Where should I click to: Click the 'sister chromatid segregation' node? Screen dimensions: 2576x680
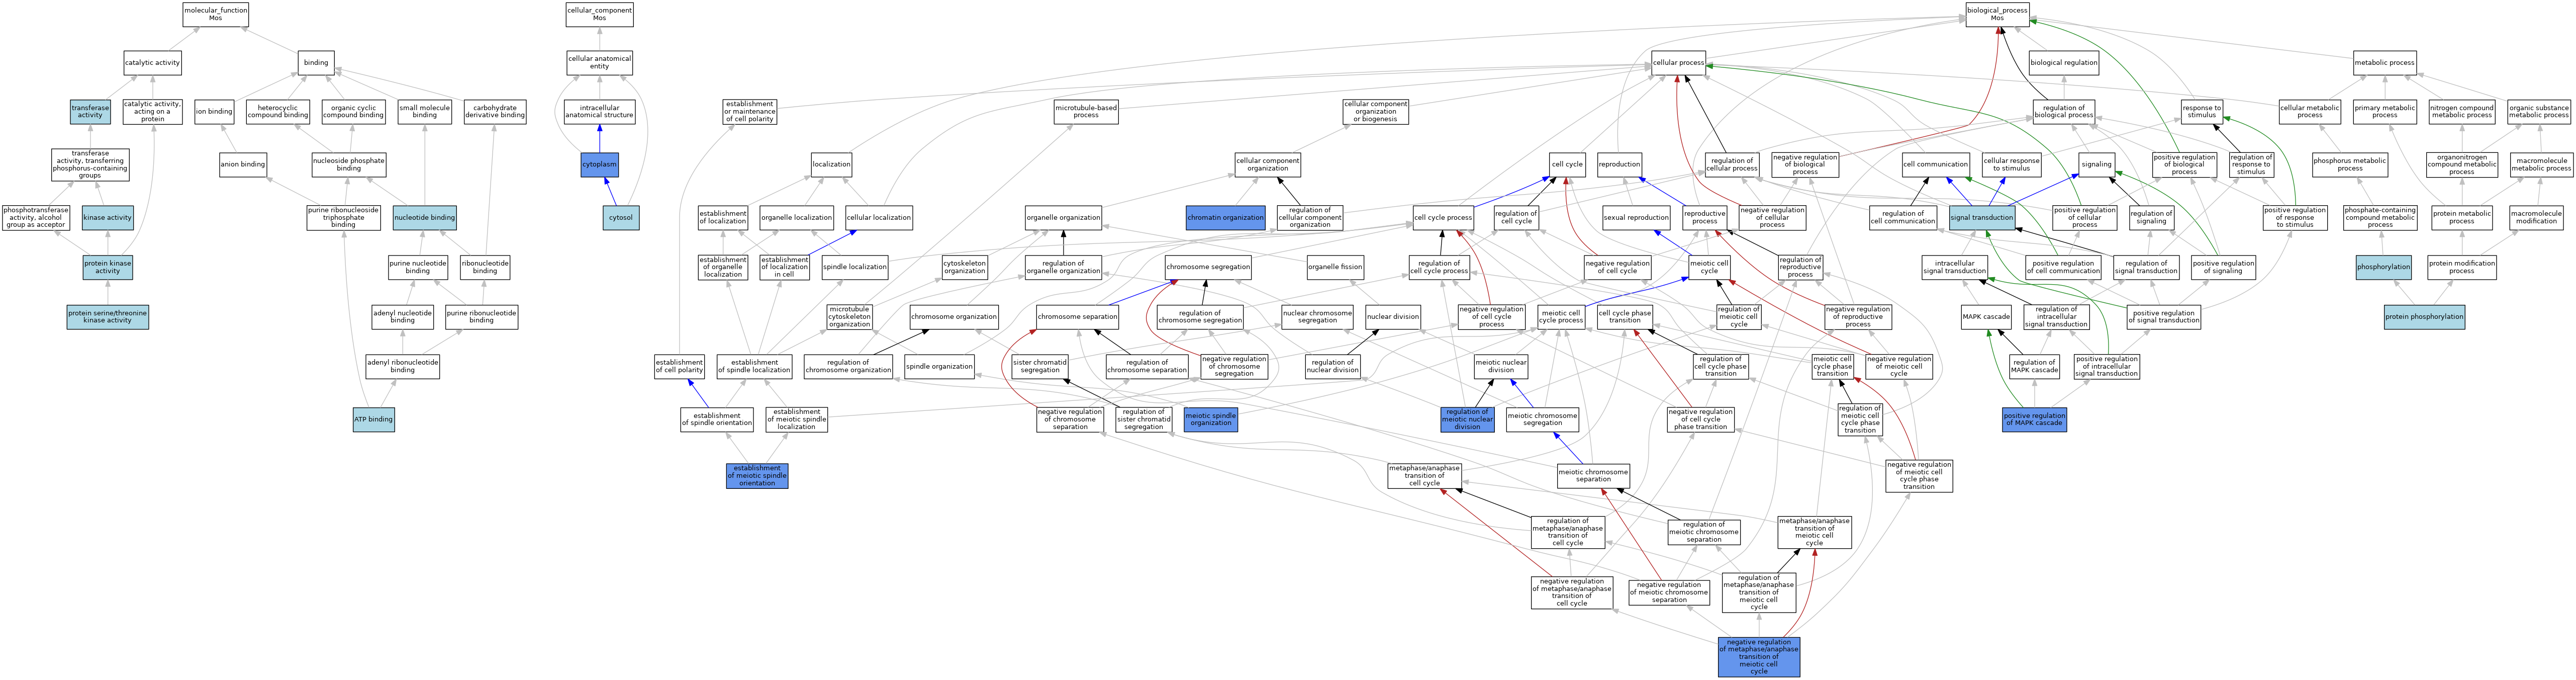[1040, 366]
